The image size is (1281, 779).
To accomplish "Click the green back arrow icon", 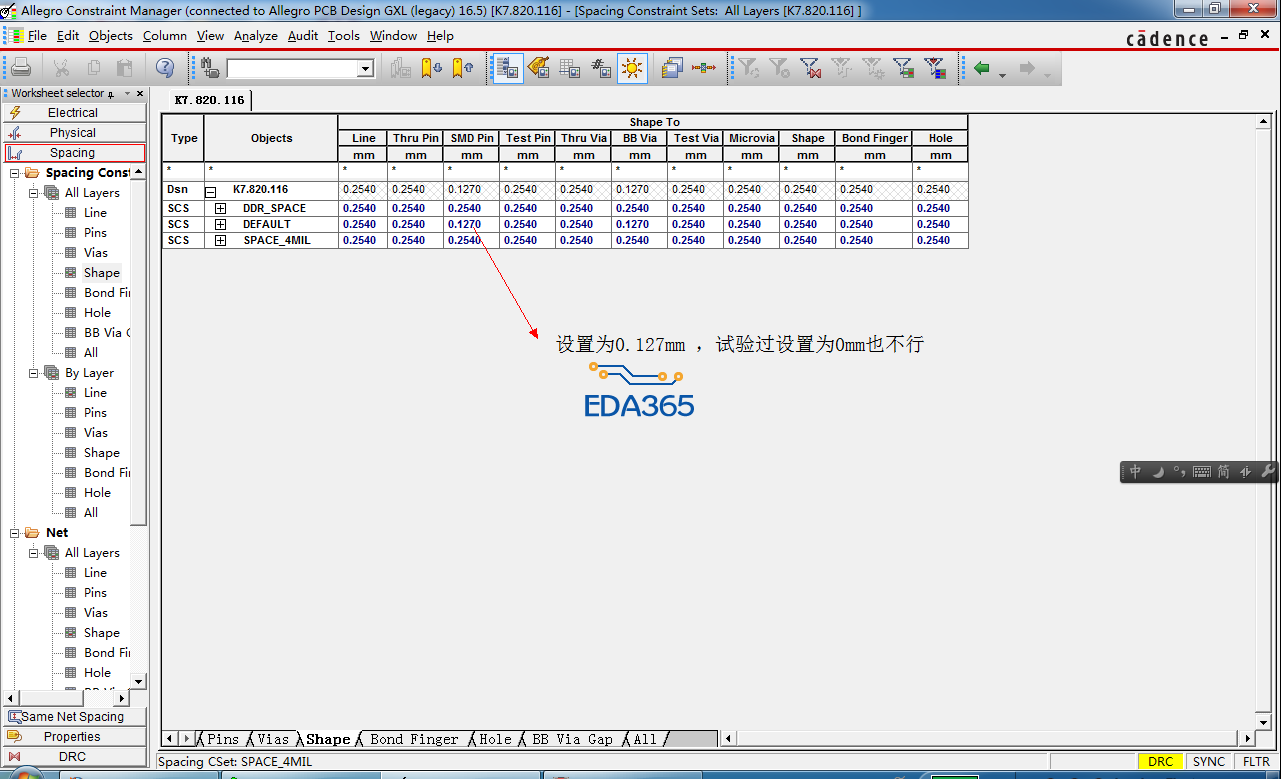I will click(x=982, y=68).
